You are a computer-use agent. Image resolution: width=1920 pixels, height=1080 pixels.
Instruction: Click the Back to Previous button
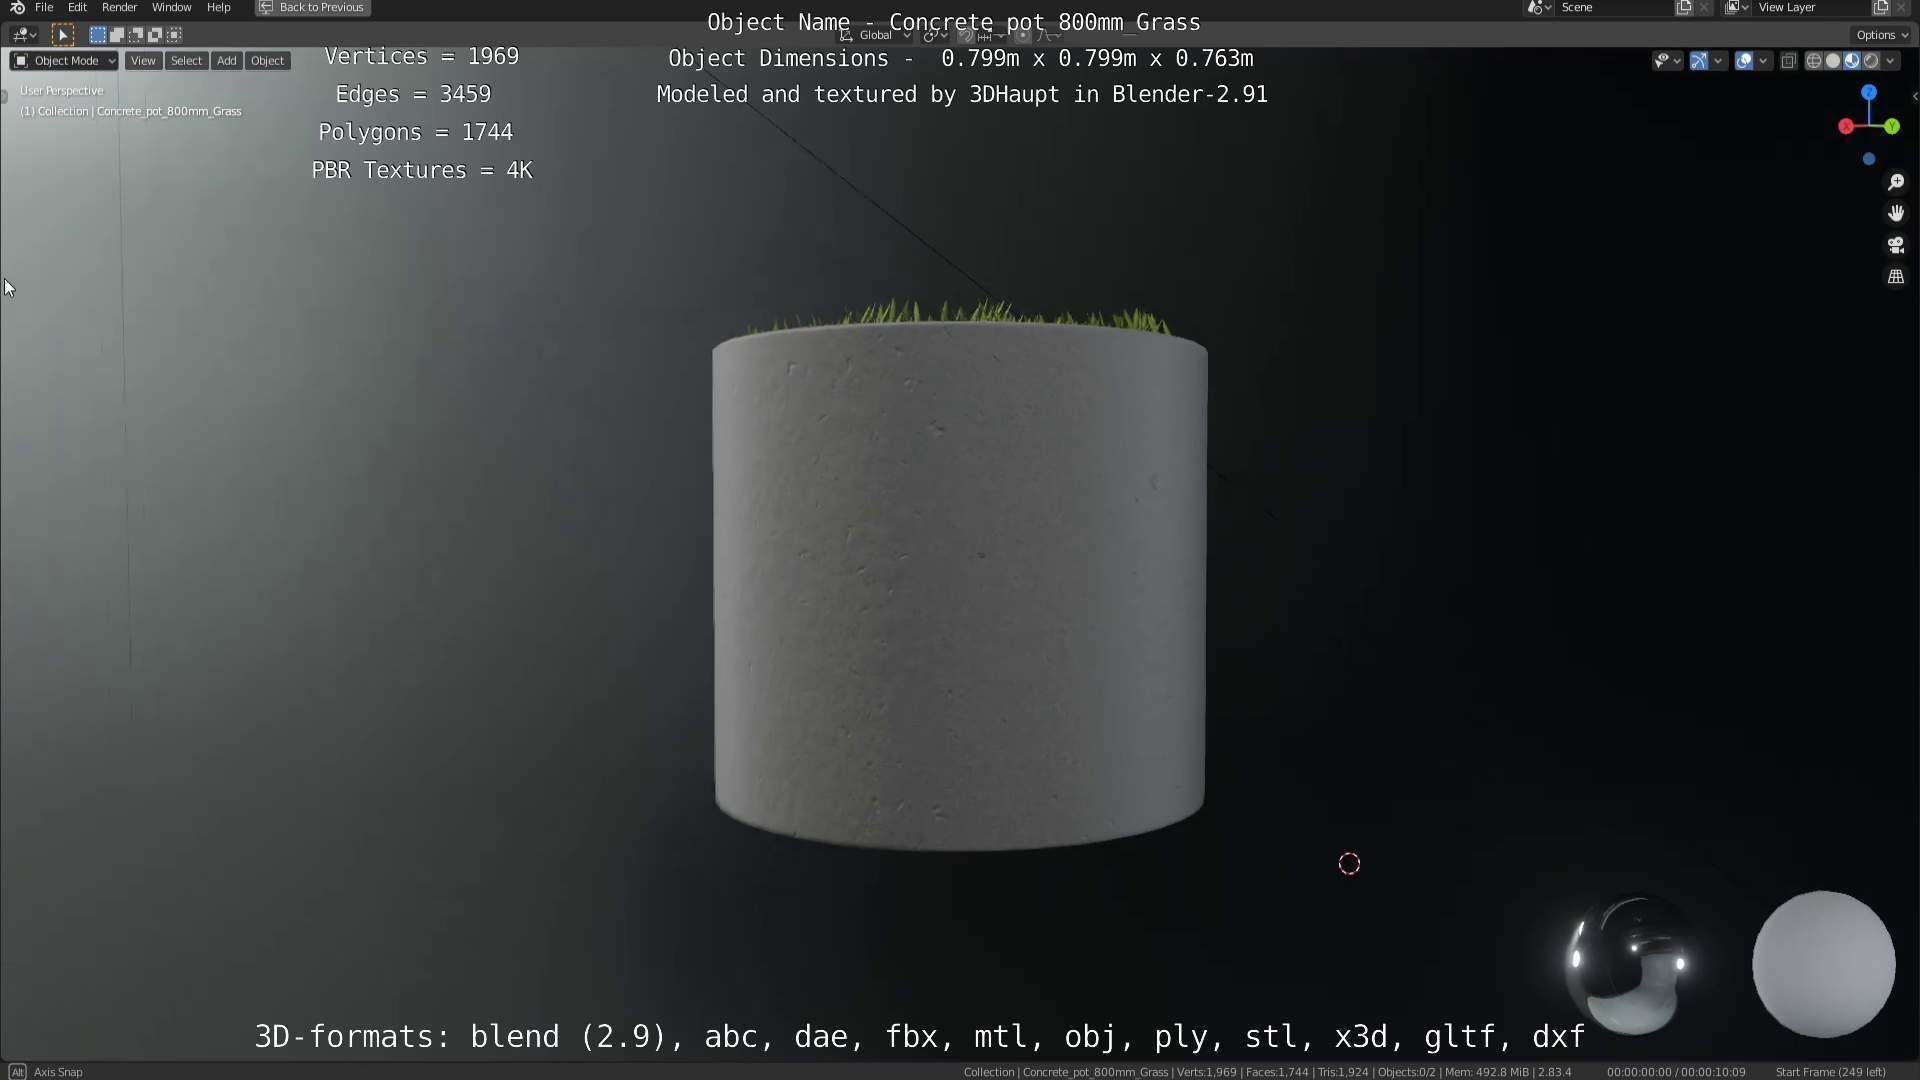(313, 7)
